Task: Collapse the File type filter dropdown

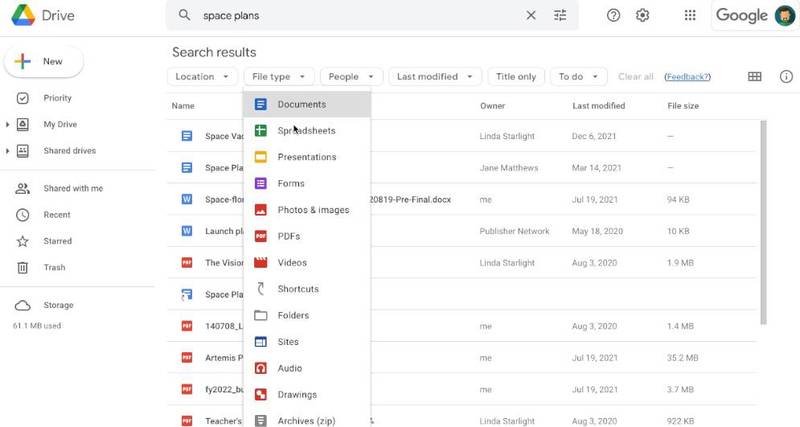Action: pyautogui.click(x=279, y=77)
